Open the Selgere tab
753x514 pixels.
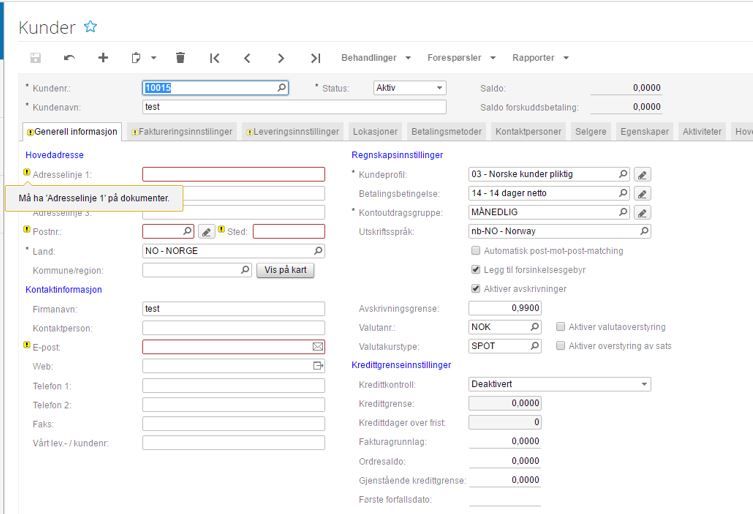click(591, 132)
